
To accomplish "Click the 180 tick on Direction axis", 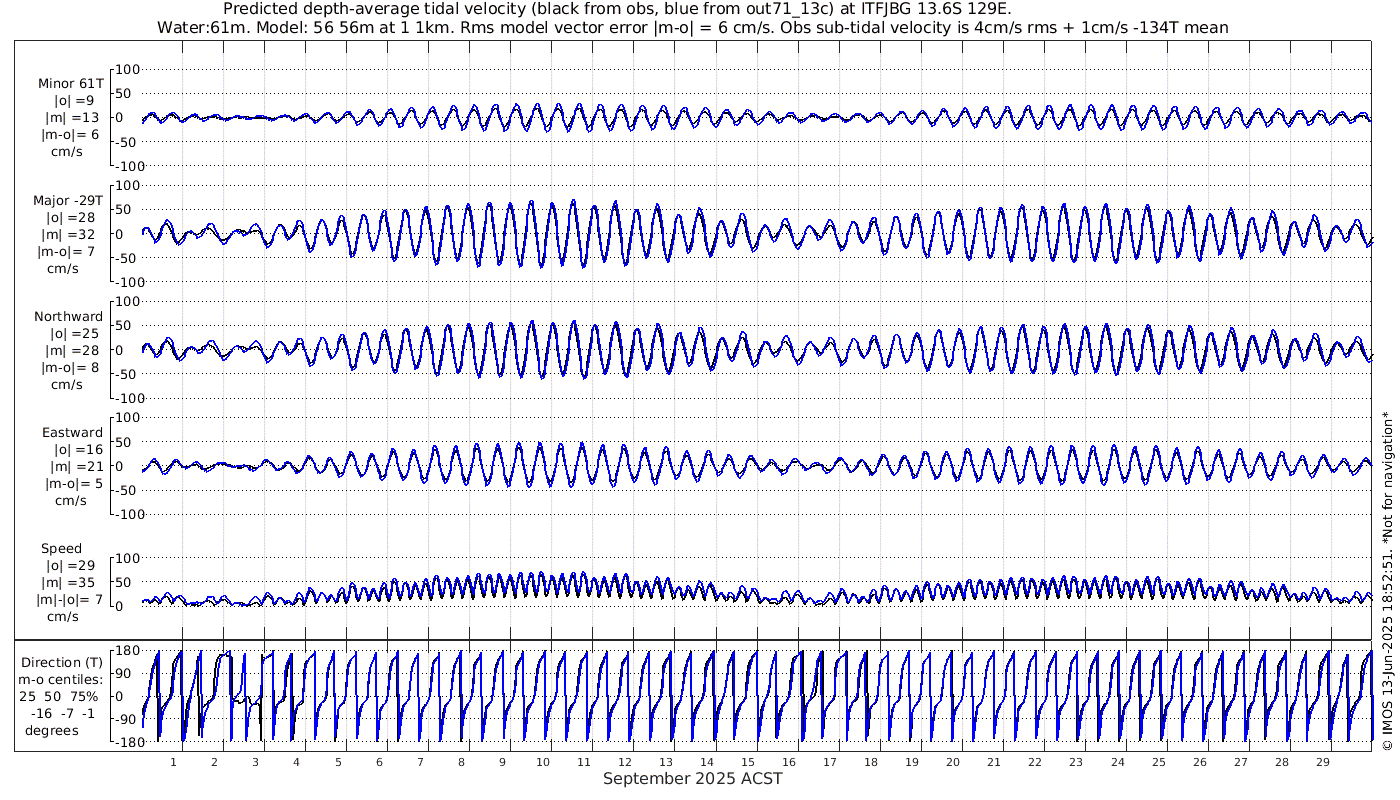I will tap(124, 651).
